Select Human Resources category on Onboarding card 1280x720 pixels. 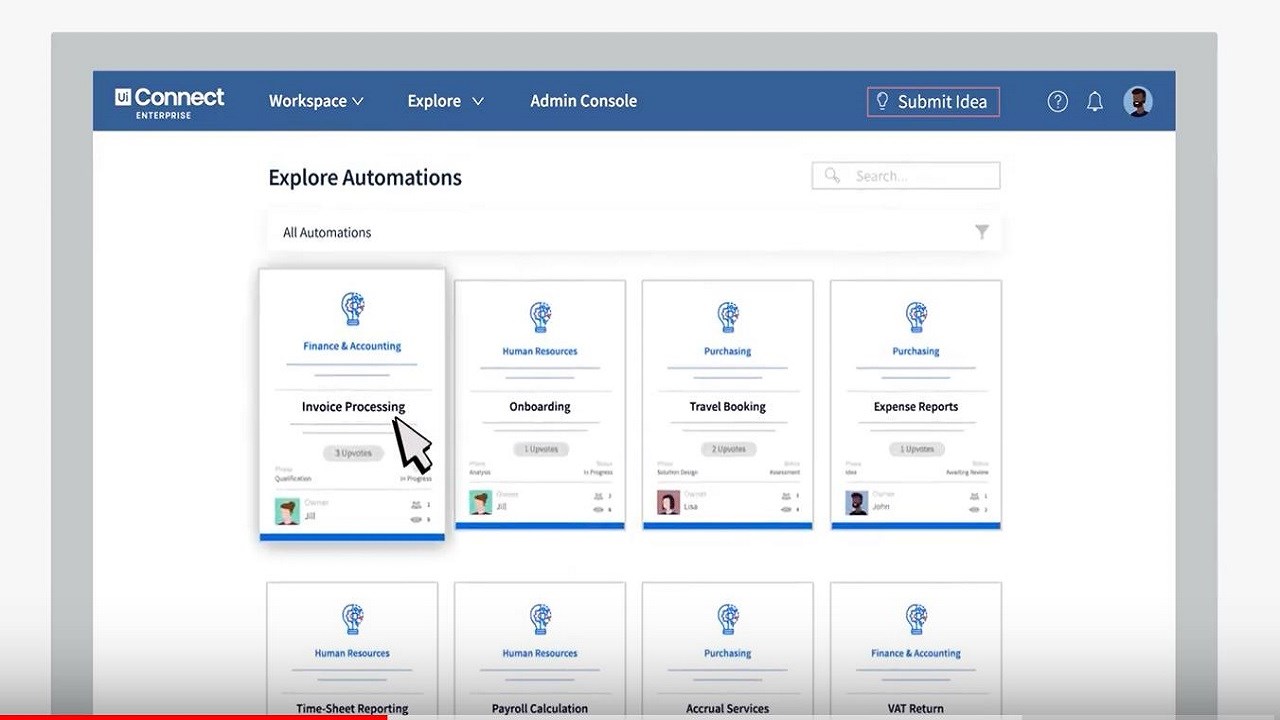(540, 351)
